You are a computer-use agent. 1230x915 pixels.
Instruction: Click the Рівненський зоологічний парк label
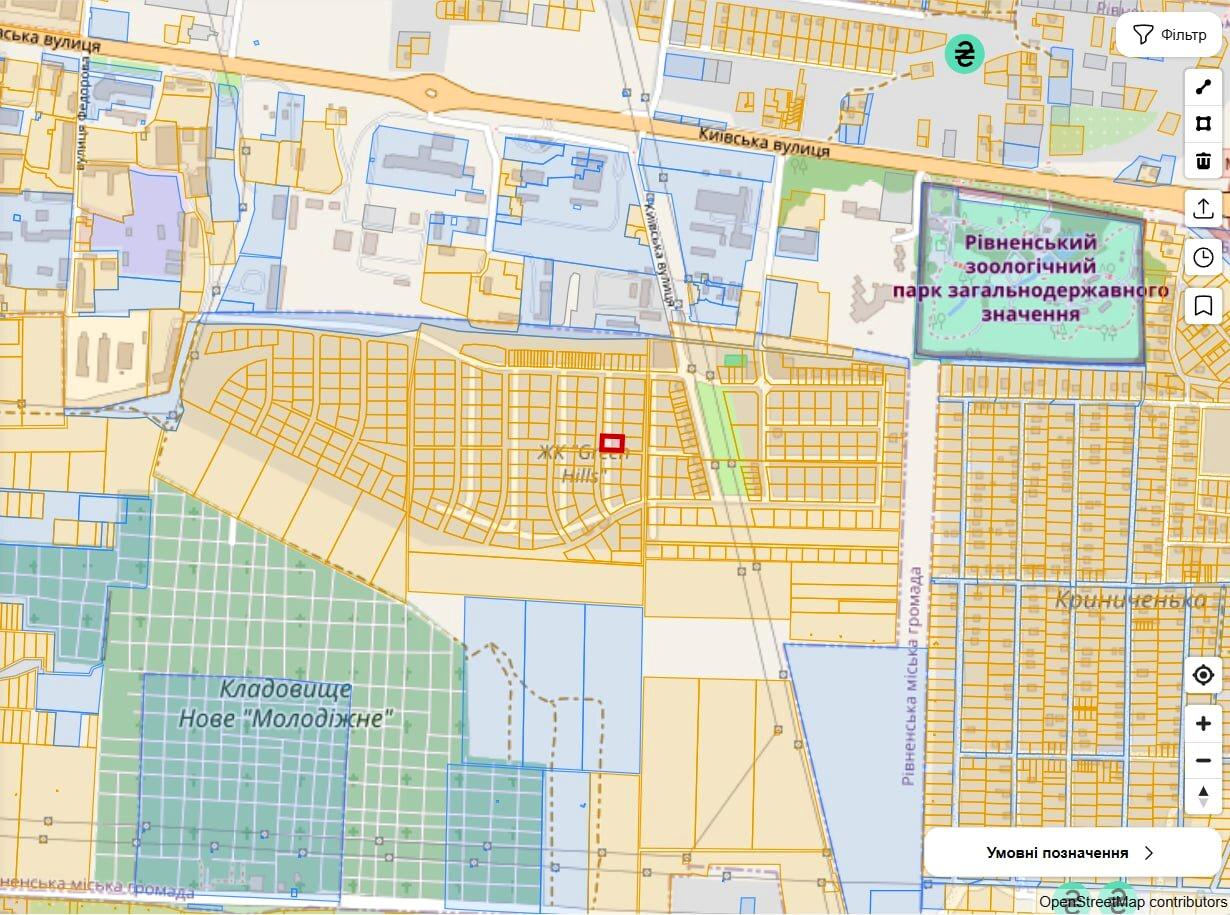click(x=1031, y=278)
